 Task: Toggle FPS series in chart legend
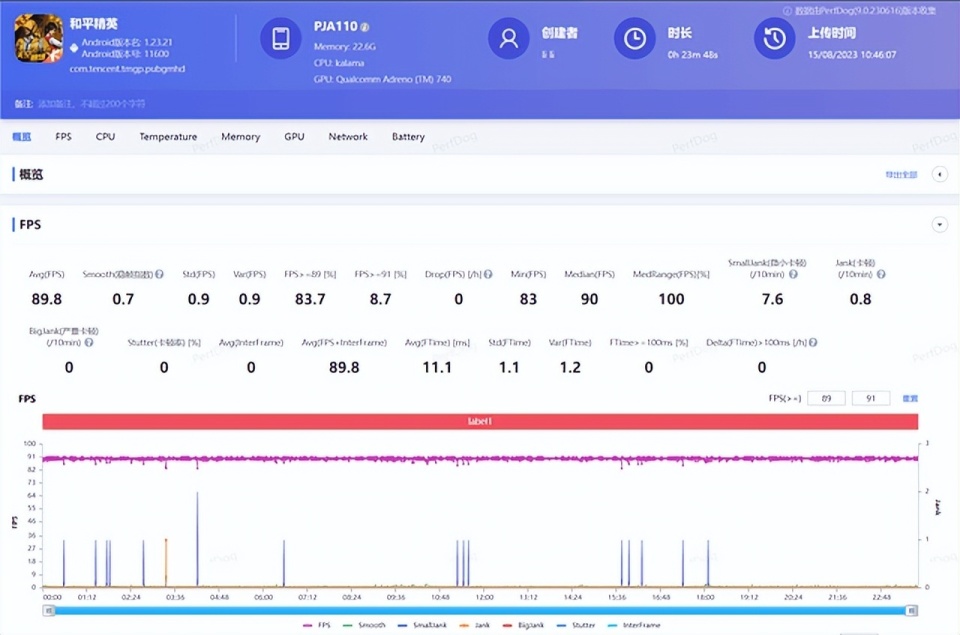pyautogui.click(x=319, y=625)
